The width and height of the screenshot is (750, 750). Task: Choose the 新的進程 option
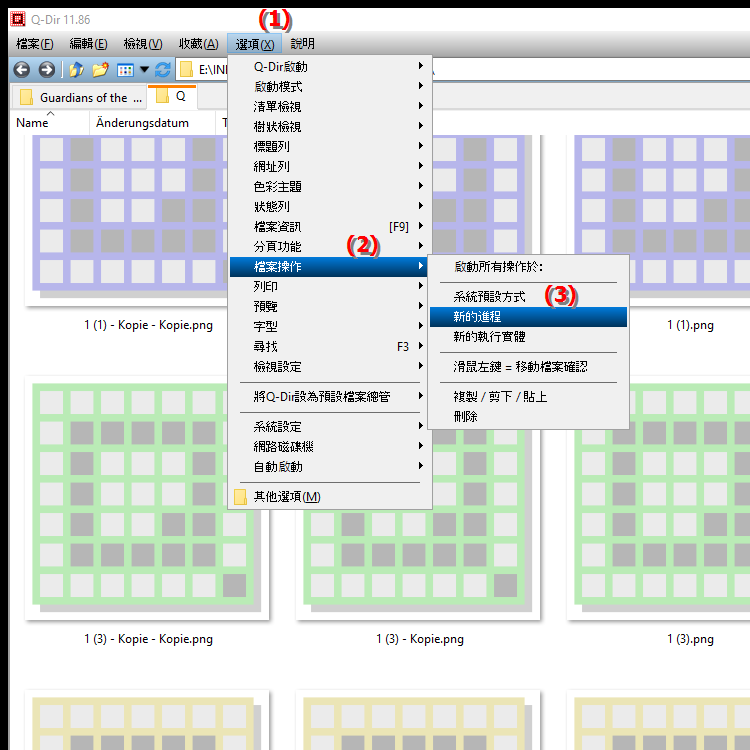click(528, 317)
